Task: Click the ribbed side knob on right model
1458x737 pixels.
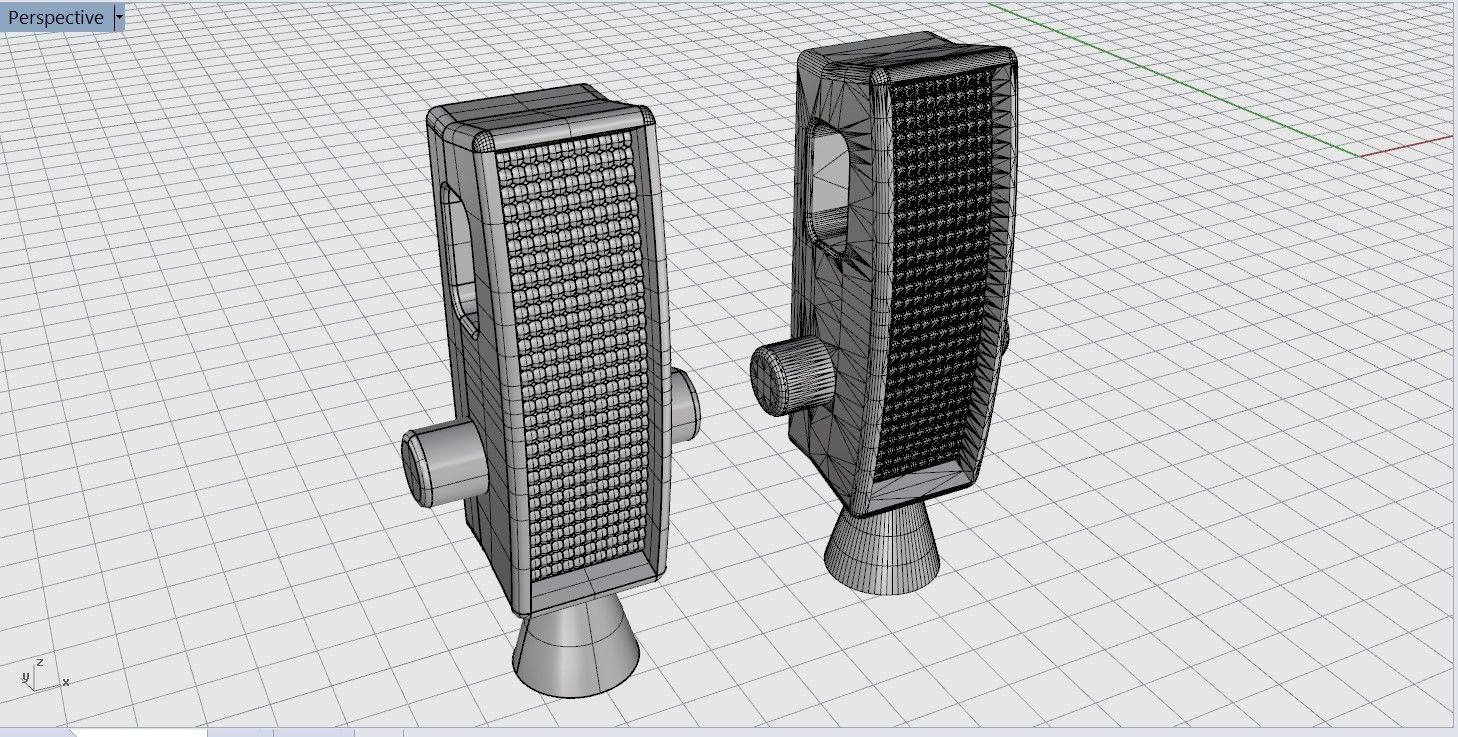Action: (792, 375)
